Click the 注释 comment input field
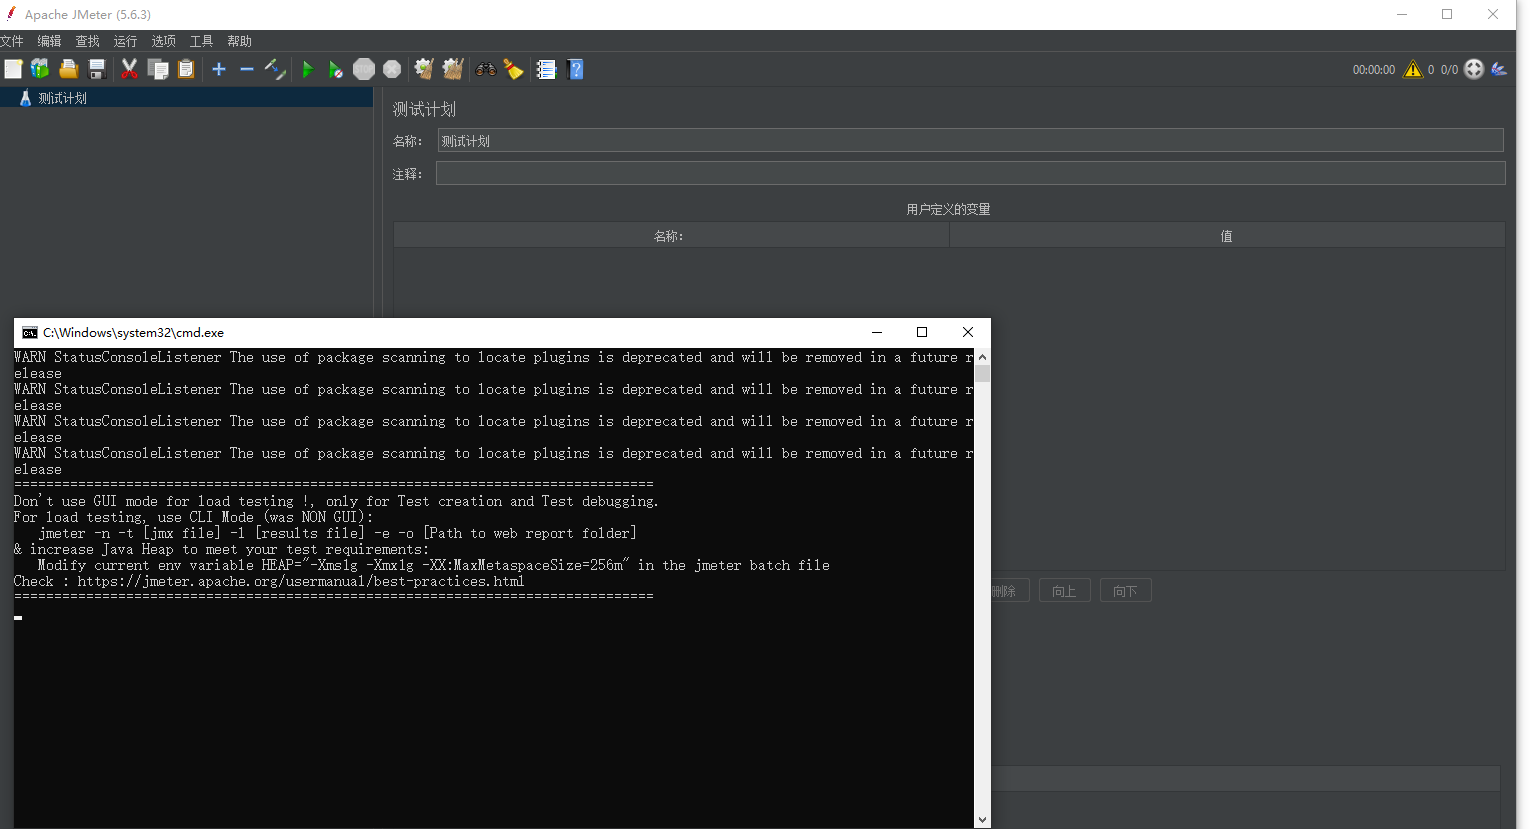The width and height of the screenshot is (1535, 829). click(970, 174)
